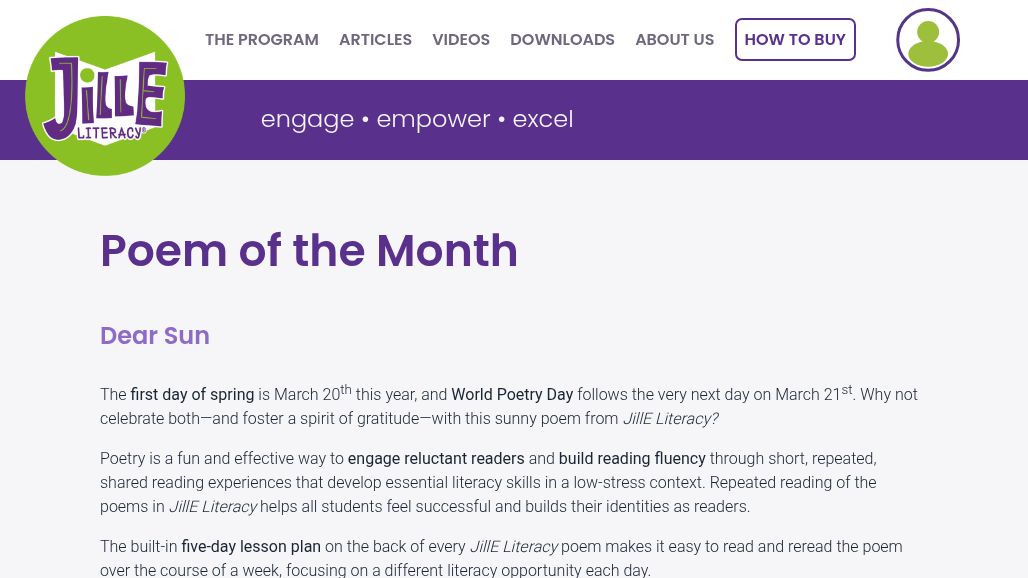
Task: Open the user account profile icon
Action: tap(927, 40)
